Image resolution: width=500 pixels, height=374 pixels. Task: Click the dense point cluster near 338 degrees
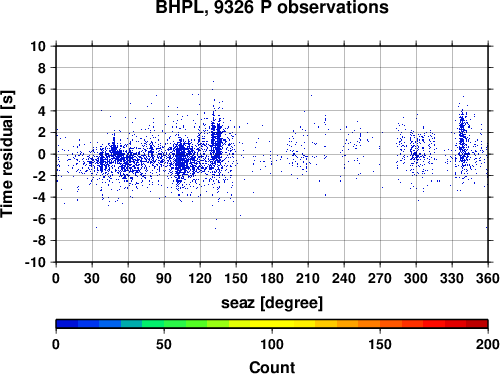[x=462, y=140]
